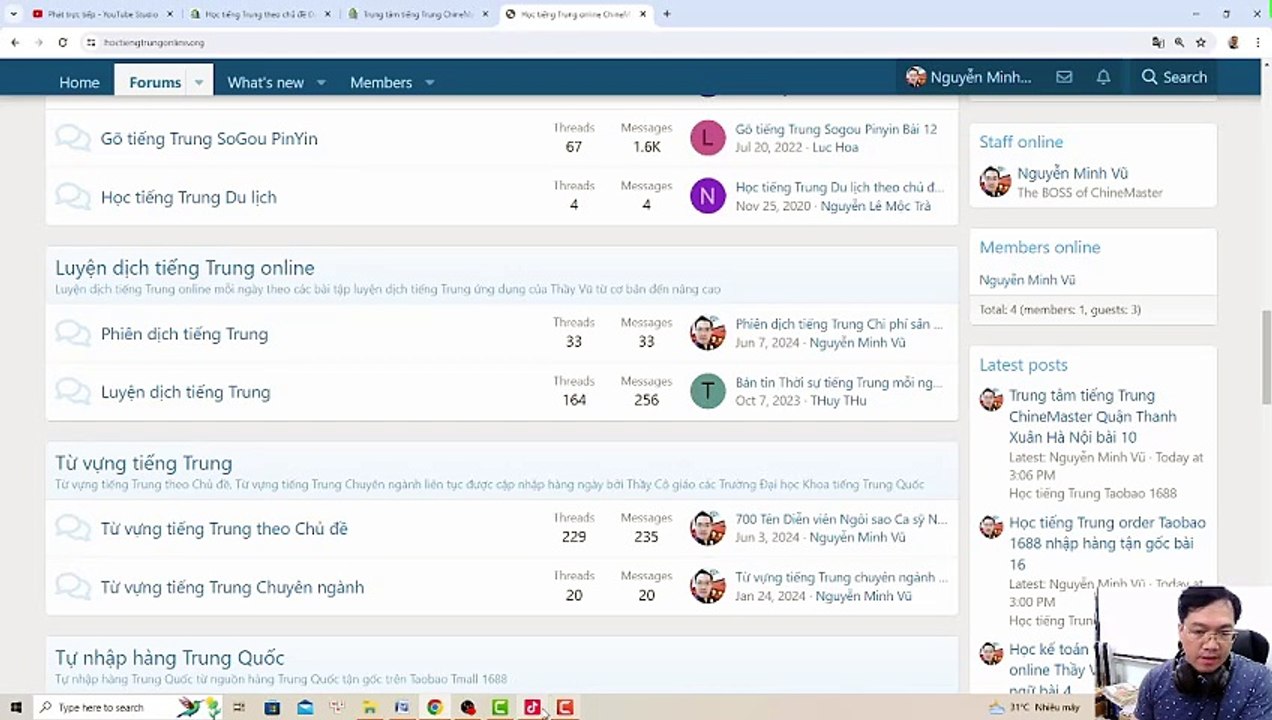Click the browser address bar URL
Screen dimensions: 1272x720
click(x=154, y=43)
